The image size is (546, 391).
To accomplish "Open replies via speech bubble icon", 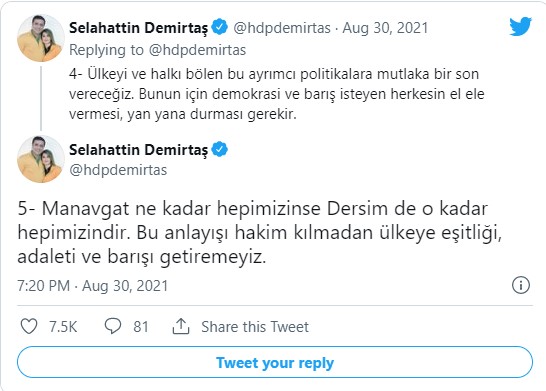I will point(113,326).
